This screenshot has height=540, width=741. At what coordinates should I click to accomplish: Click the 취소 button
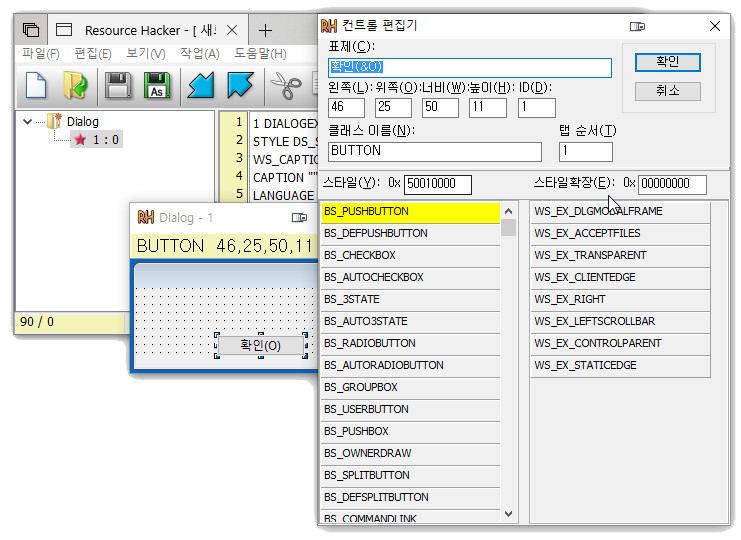point(667,91)
